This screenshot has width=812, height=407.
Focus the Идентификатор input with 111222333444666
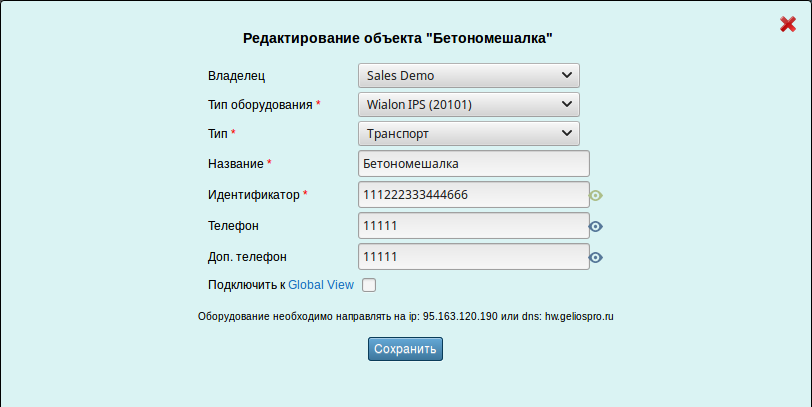point(472,194)
